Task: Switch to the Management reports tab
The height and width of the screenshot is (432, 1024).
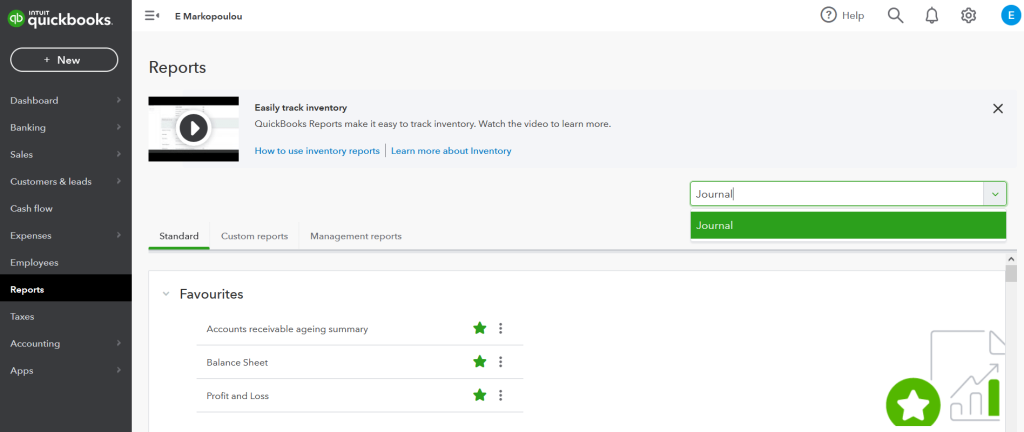Action: (356, 236)
